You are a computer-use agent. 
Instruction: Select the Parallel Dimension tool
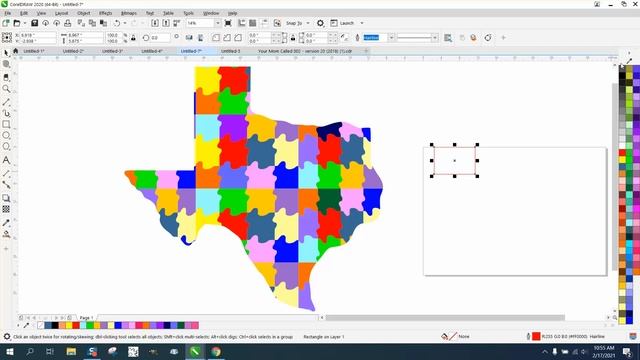(x=6, y=173)
